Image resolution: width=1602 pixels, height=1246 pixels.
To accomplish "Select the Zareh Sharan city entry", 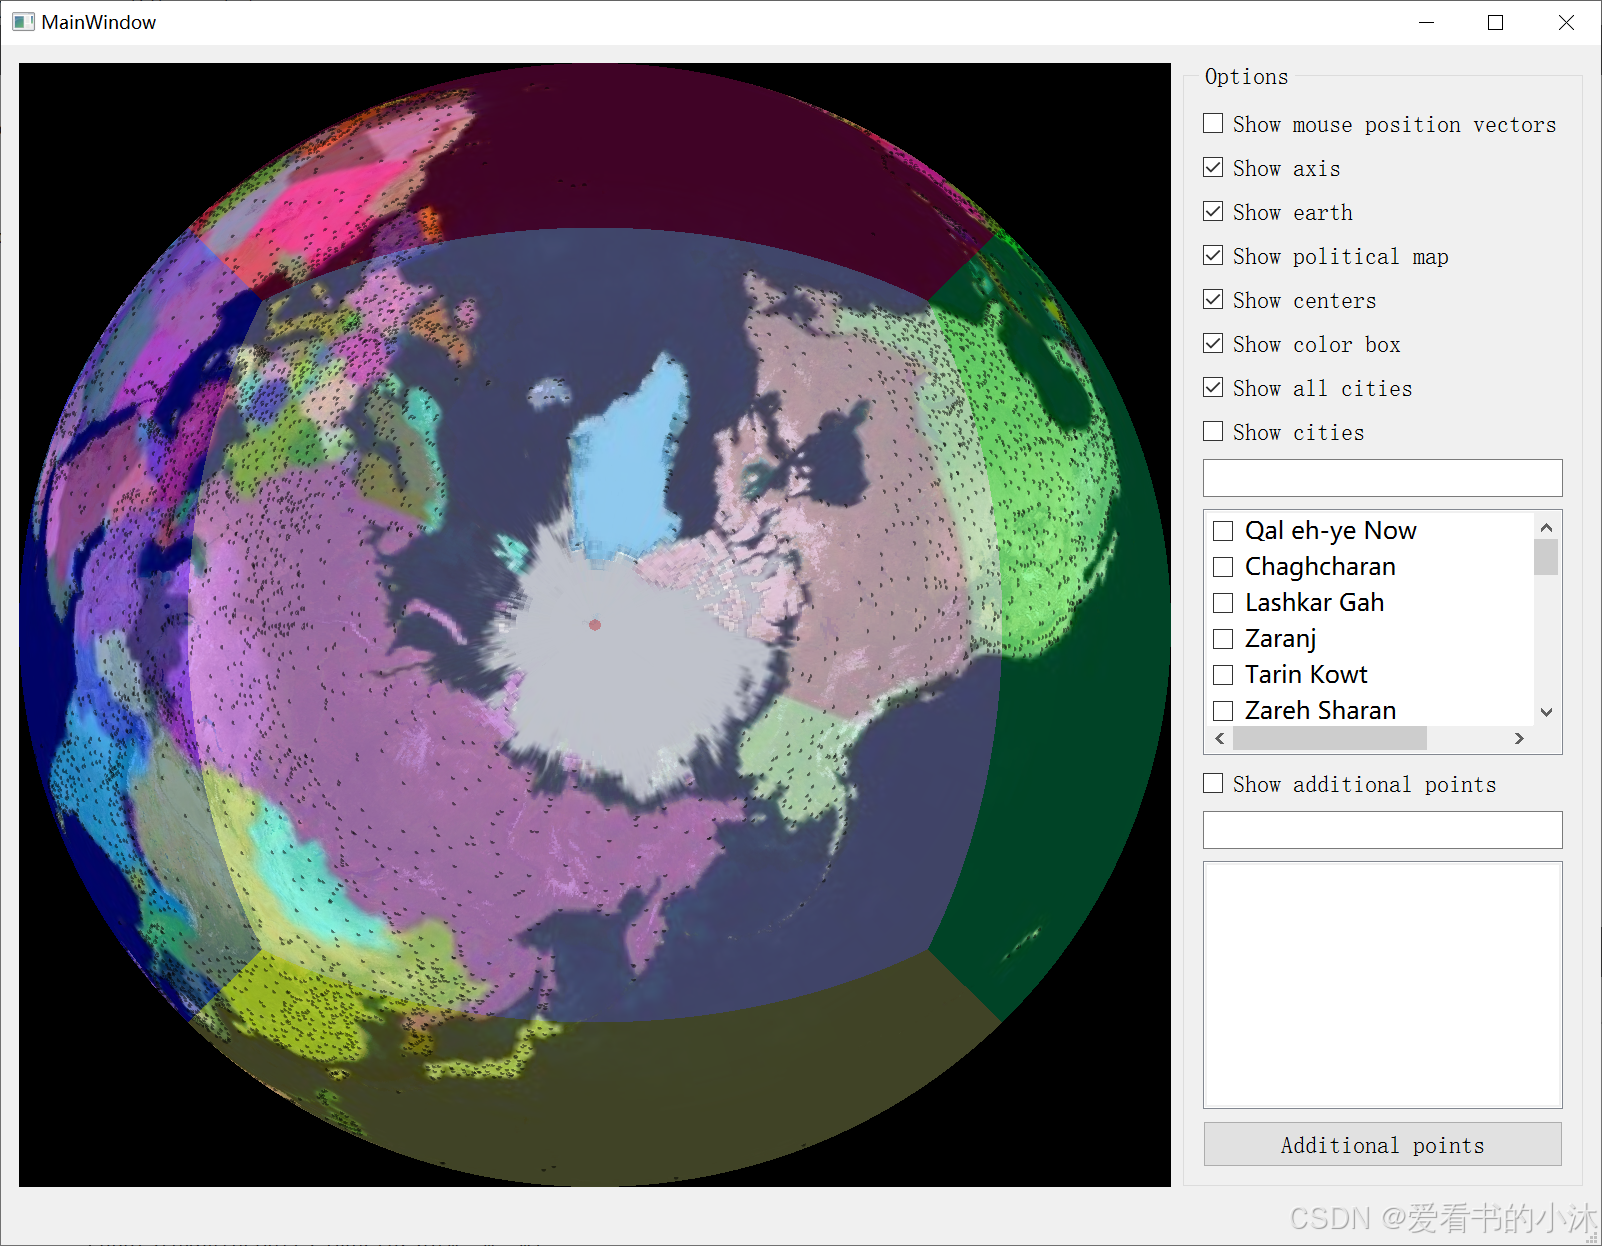I will [x=1222, y=711].
